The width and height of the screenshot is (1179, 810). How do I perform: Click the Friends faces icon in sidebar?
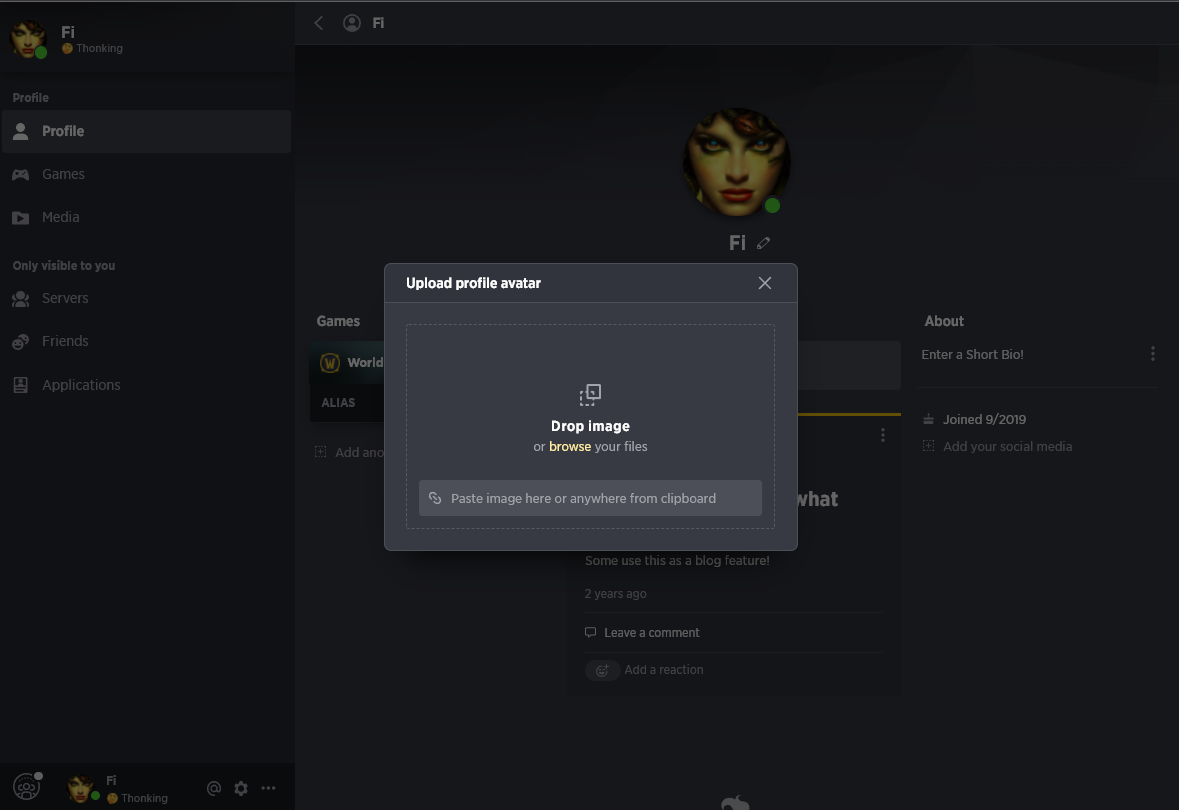point(20,341)
